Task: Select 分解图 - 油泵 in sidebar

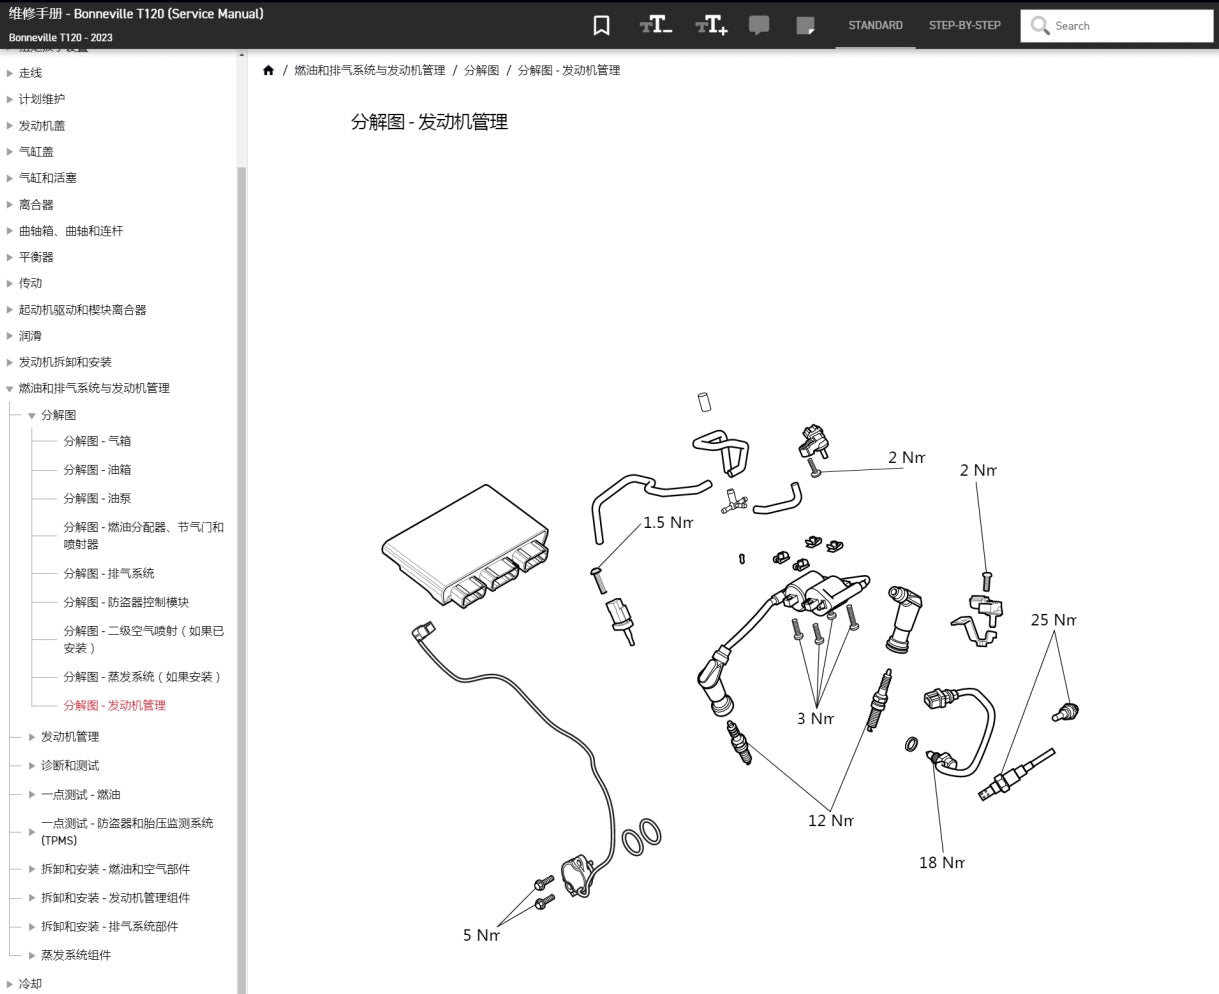Action: click(x=97, y=498)
